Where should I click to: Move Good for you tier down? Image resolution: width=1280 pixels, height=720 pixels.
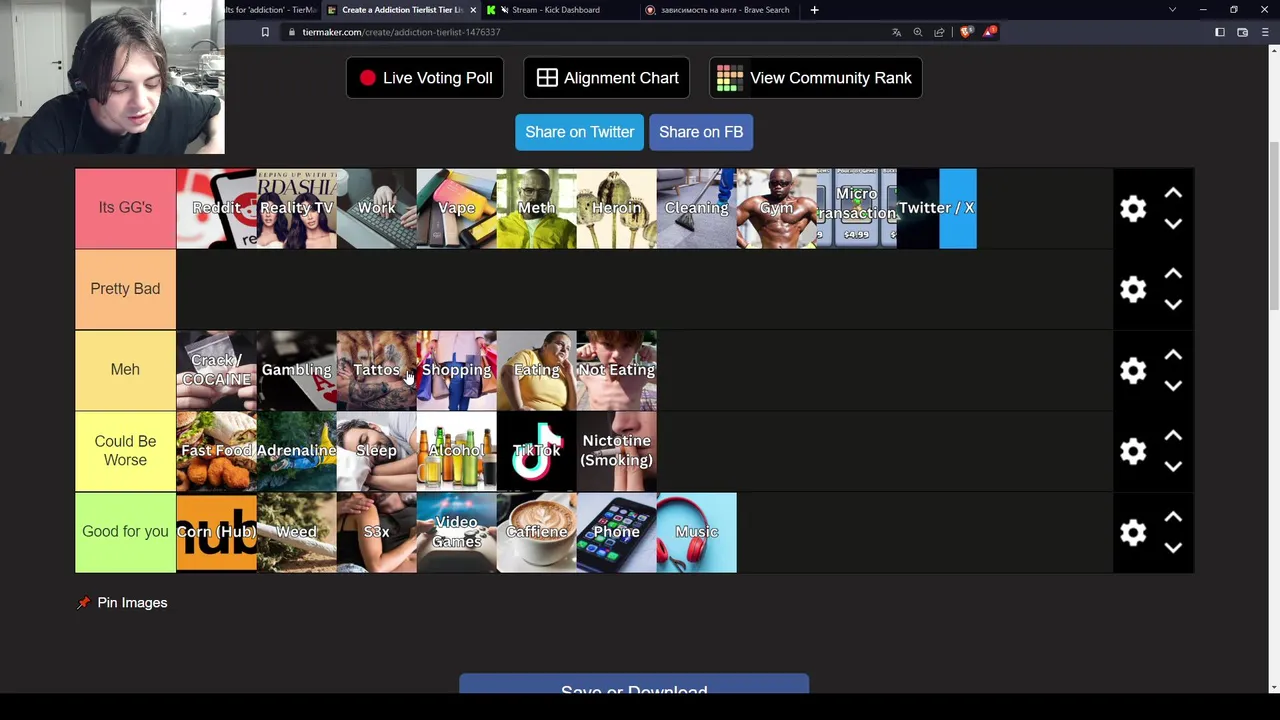coord(1173,547)
